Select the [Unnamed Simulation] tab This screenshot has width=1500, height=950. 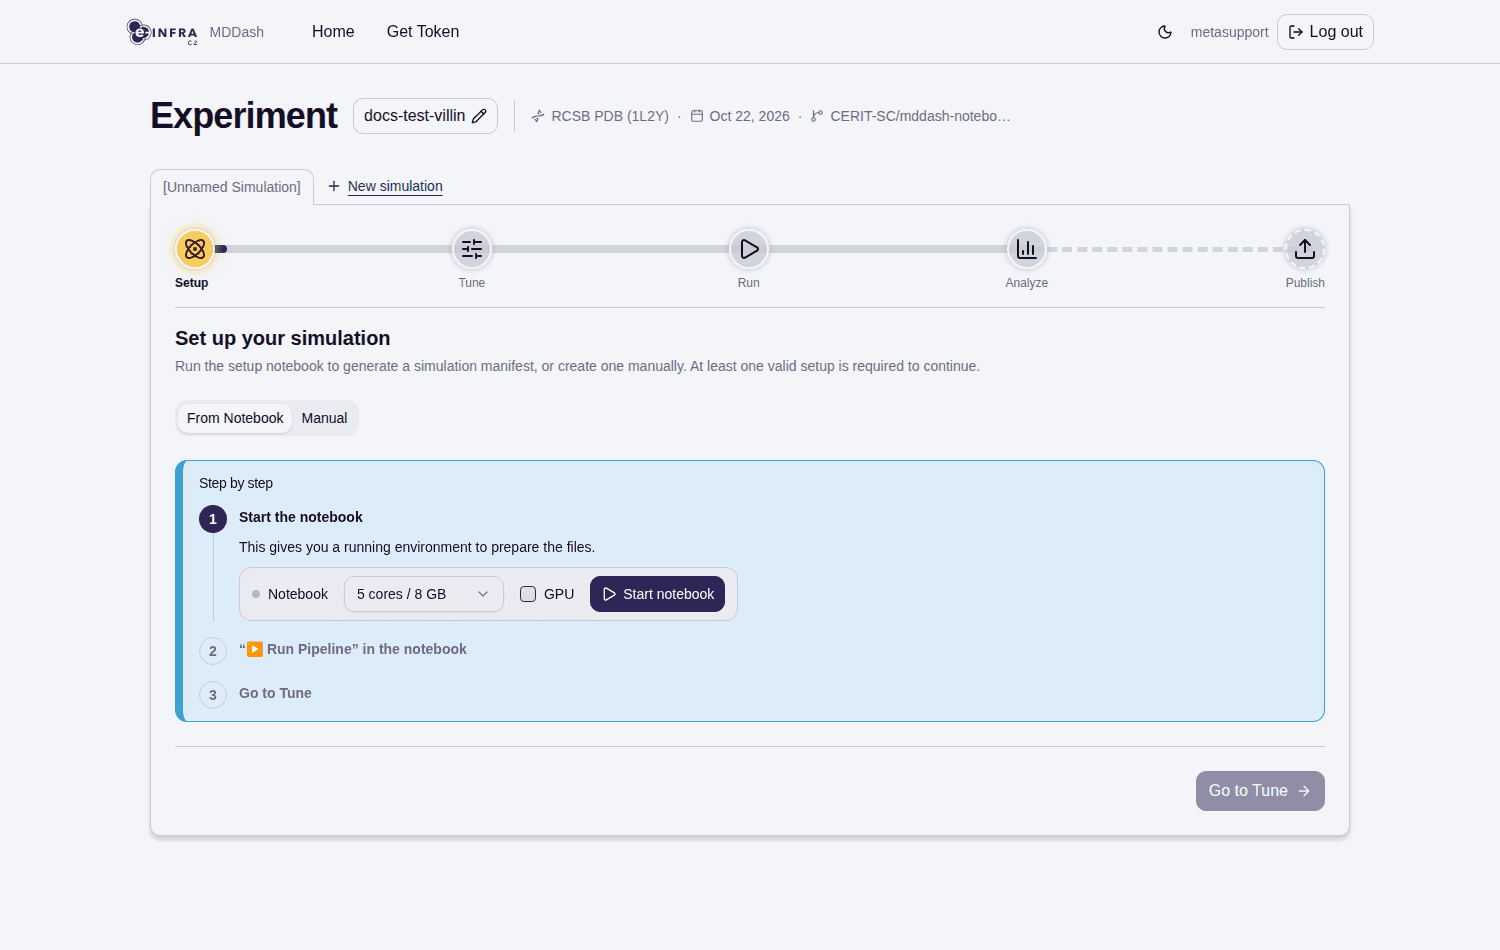[x=232, y=187]
